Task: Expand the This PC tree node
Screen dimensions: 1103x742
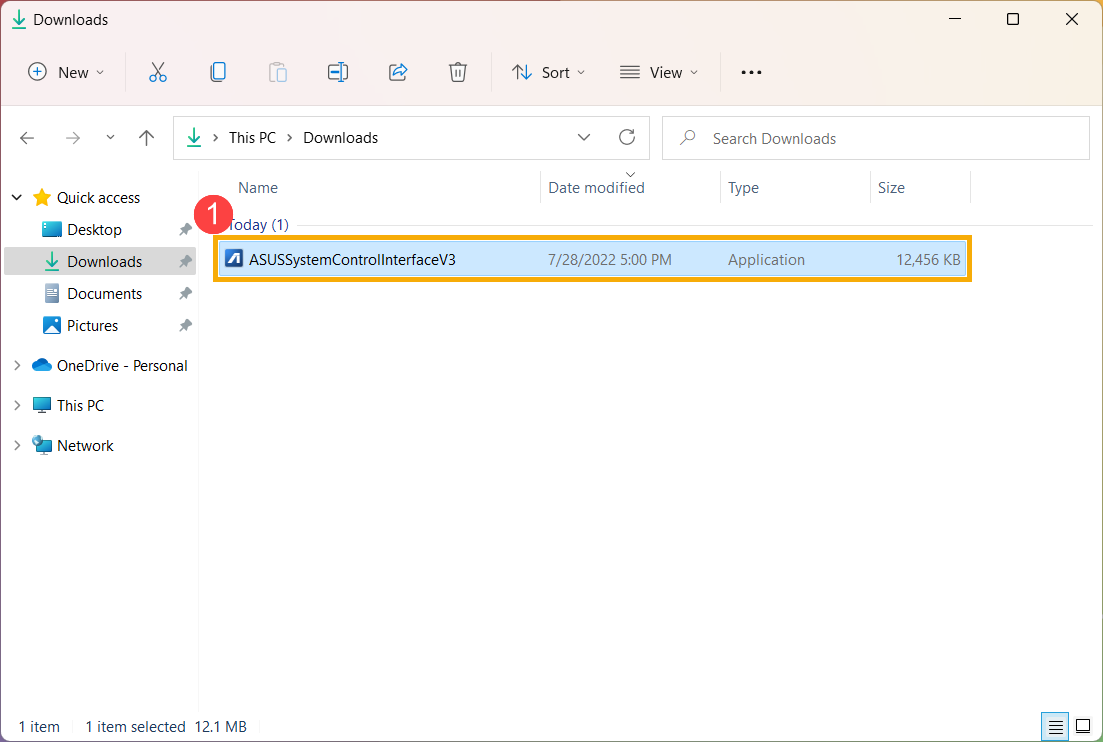Action: pos(17,406)
